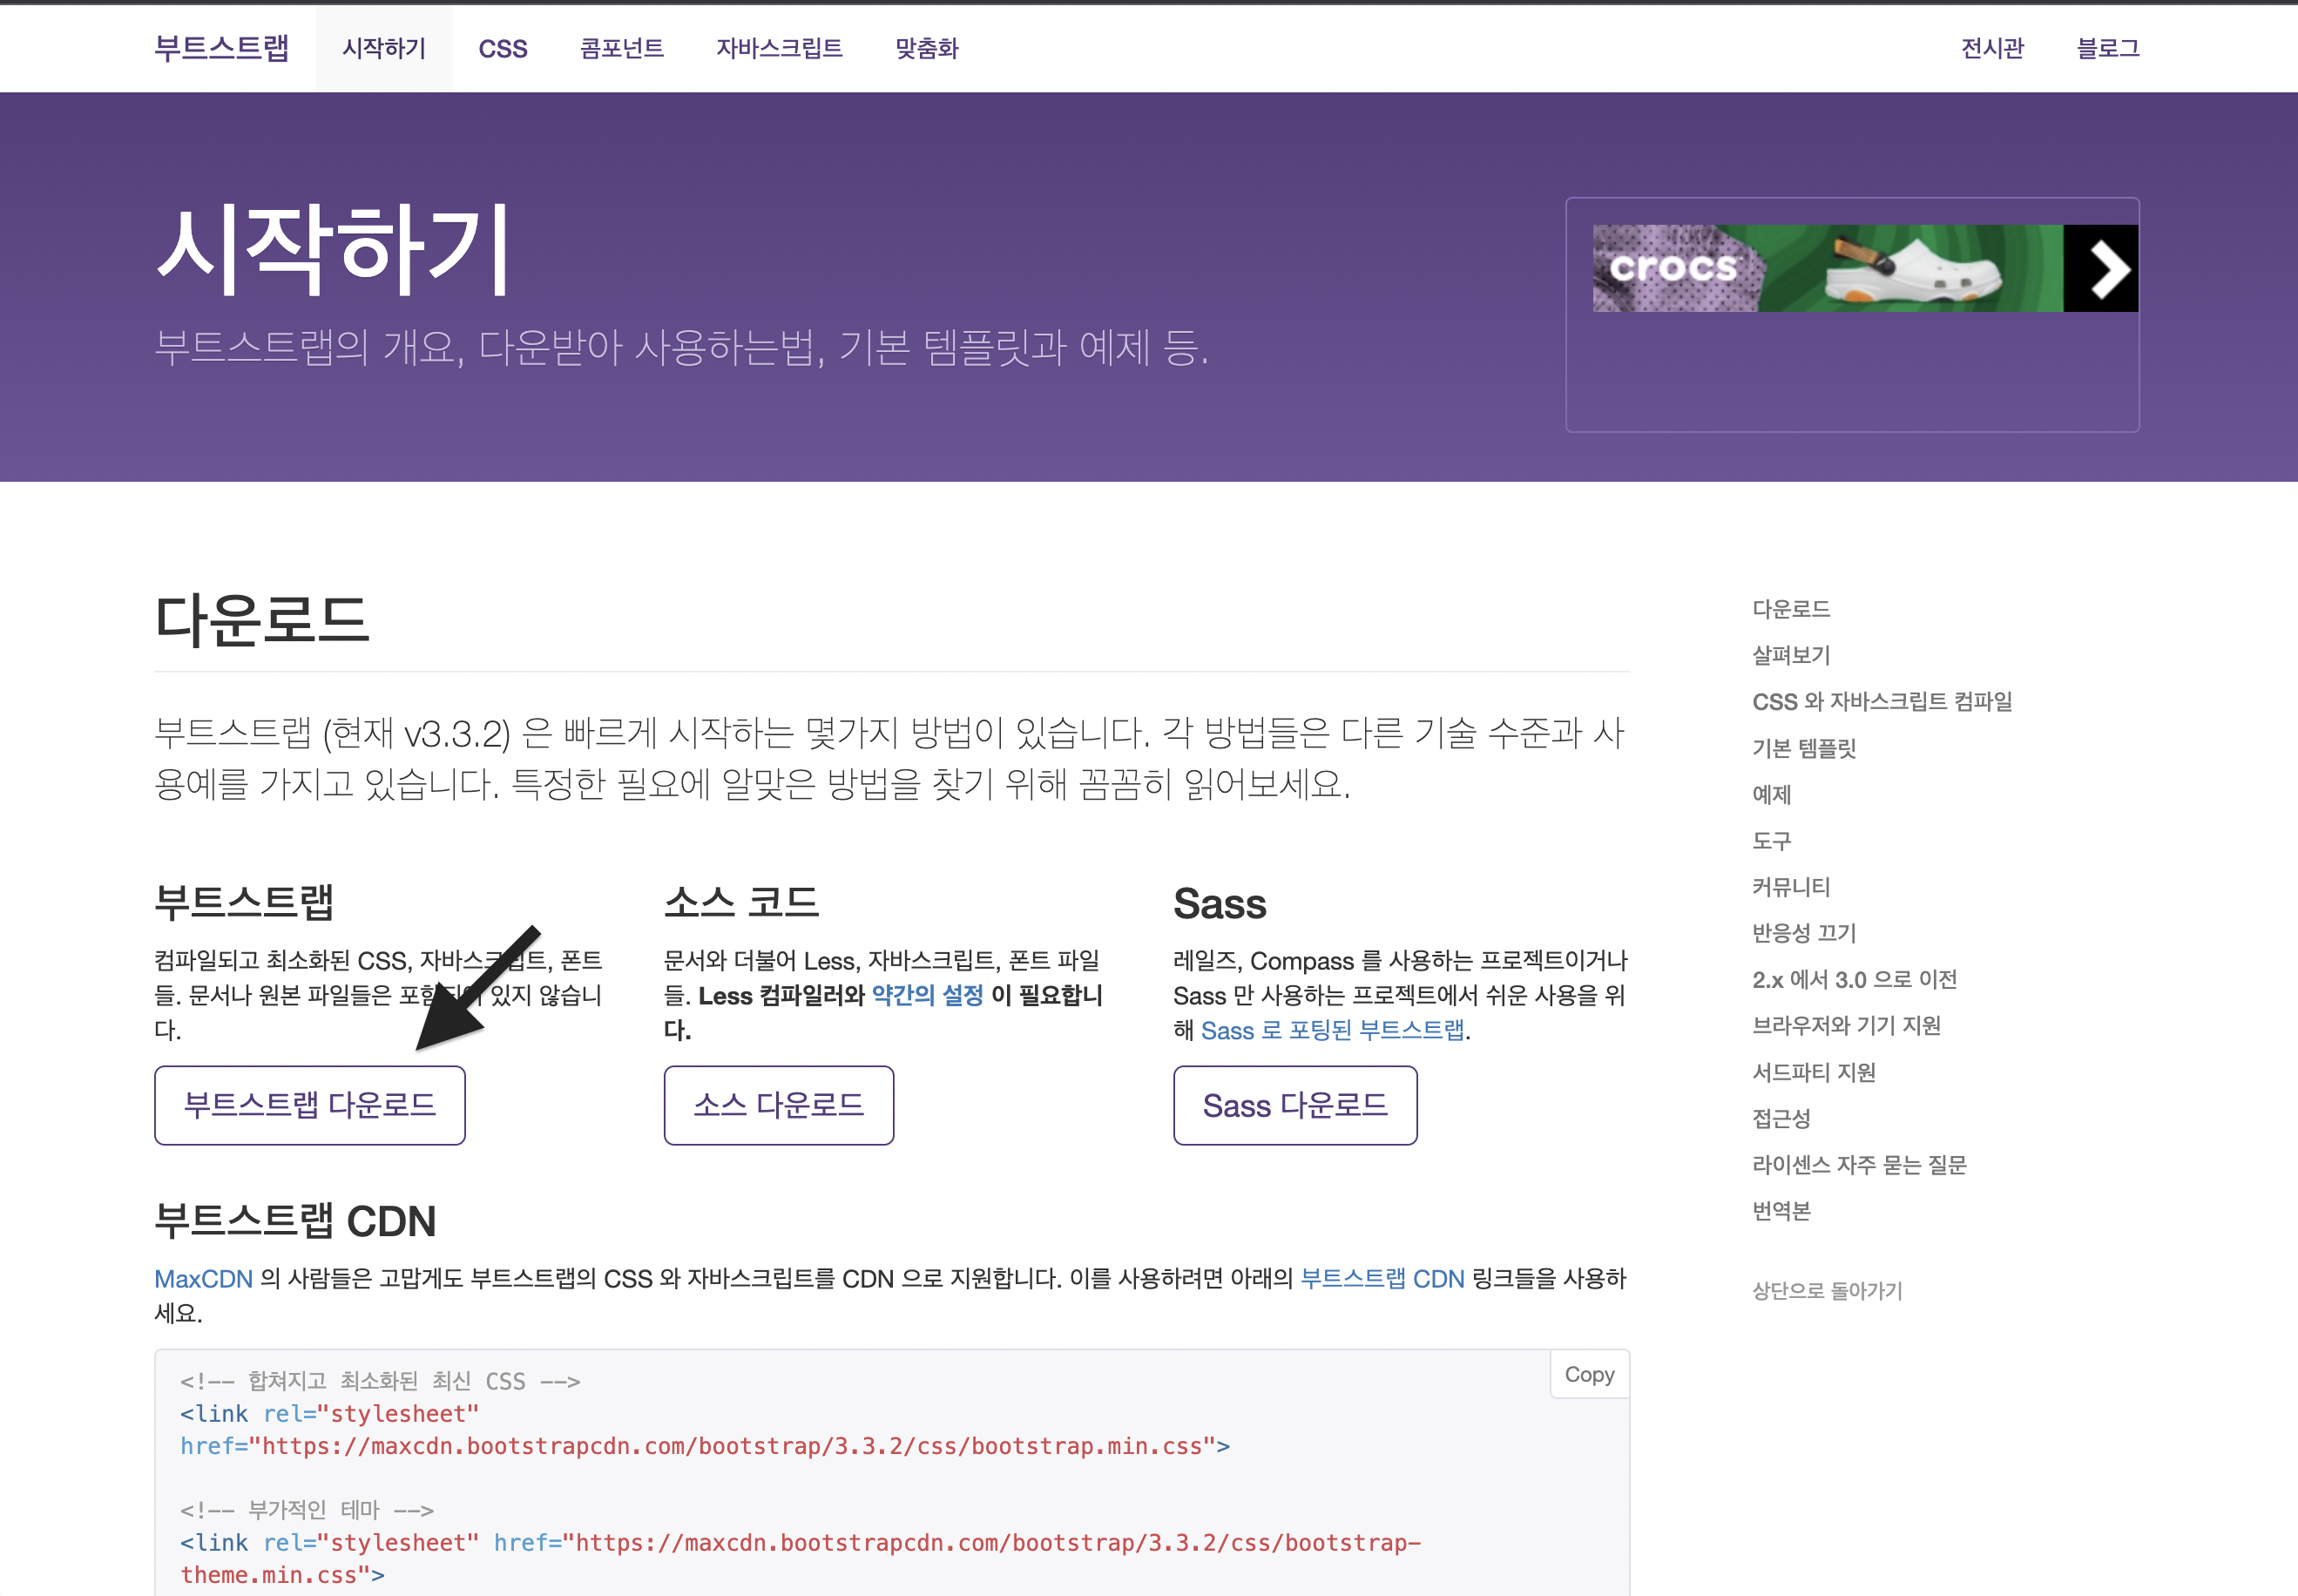Click the bootstrap.min.css href code line
Image resolution: width=2298 pixels, height=1596 pixels.
click(705, 1447)
